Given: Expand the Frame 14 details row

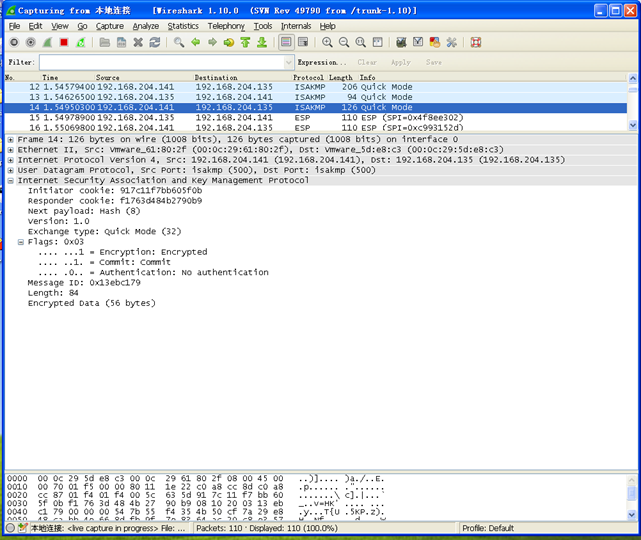Looking at the screenshot, I should point(10,140).
